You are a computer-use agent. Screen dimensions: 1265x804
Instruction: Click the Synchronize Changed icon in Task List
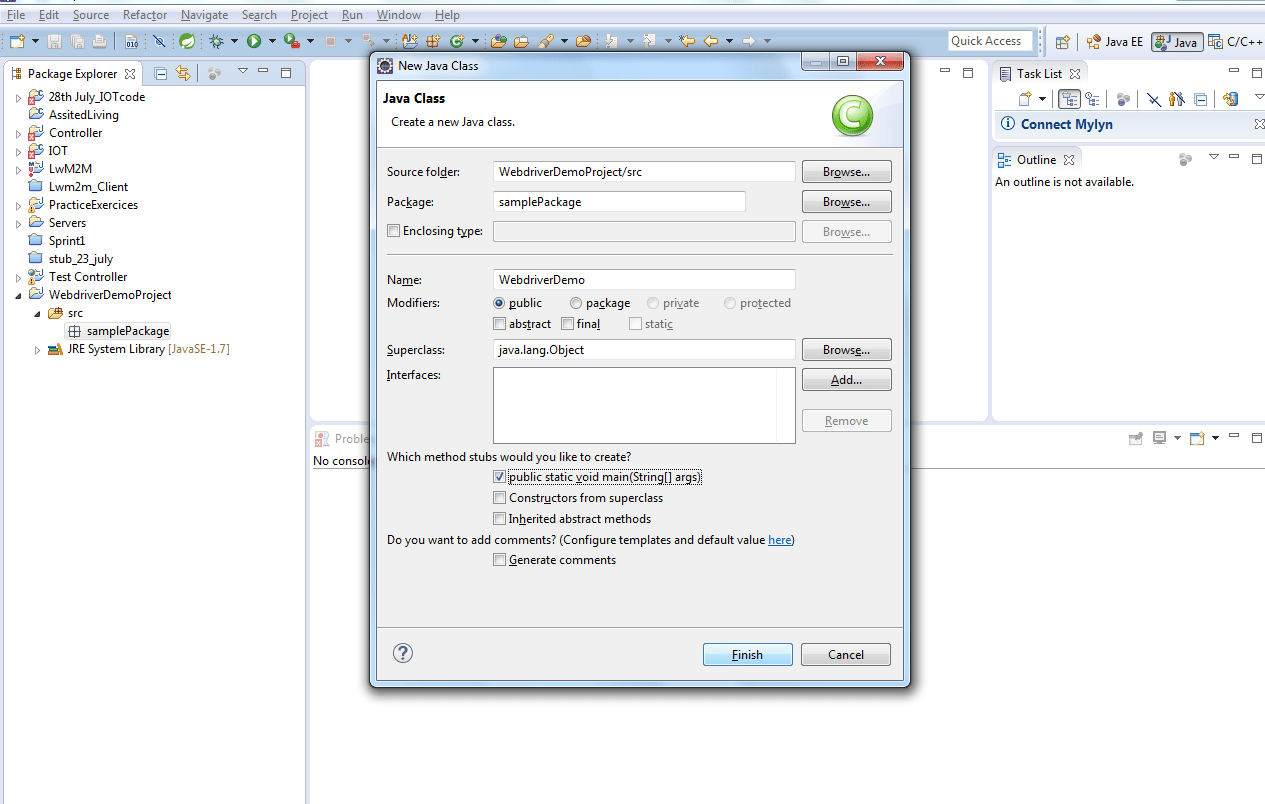[x=1230, y=99]
